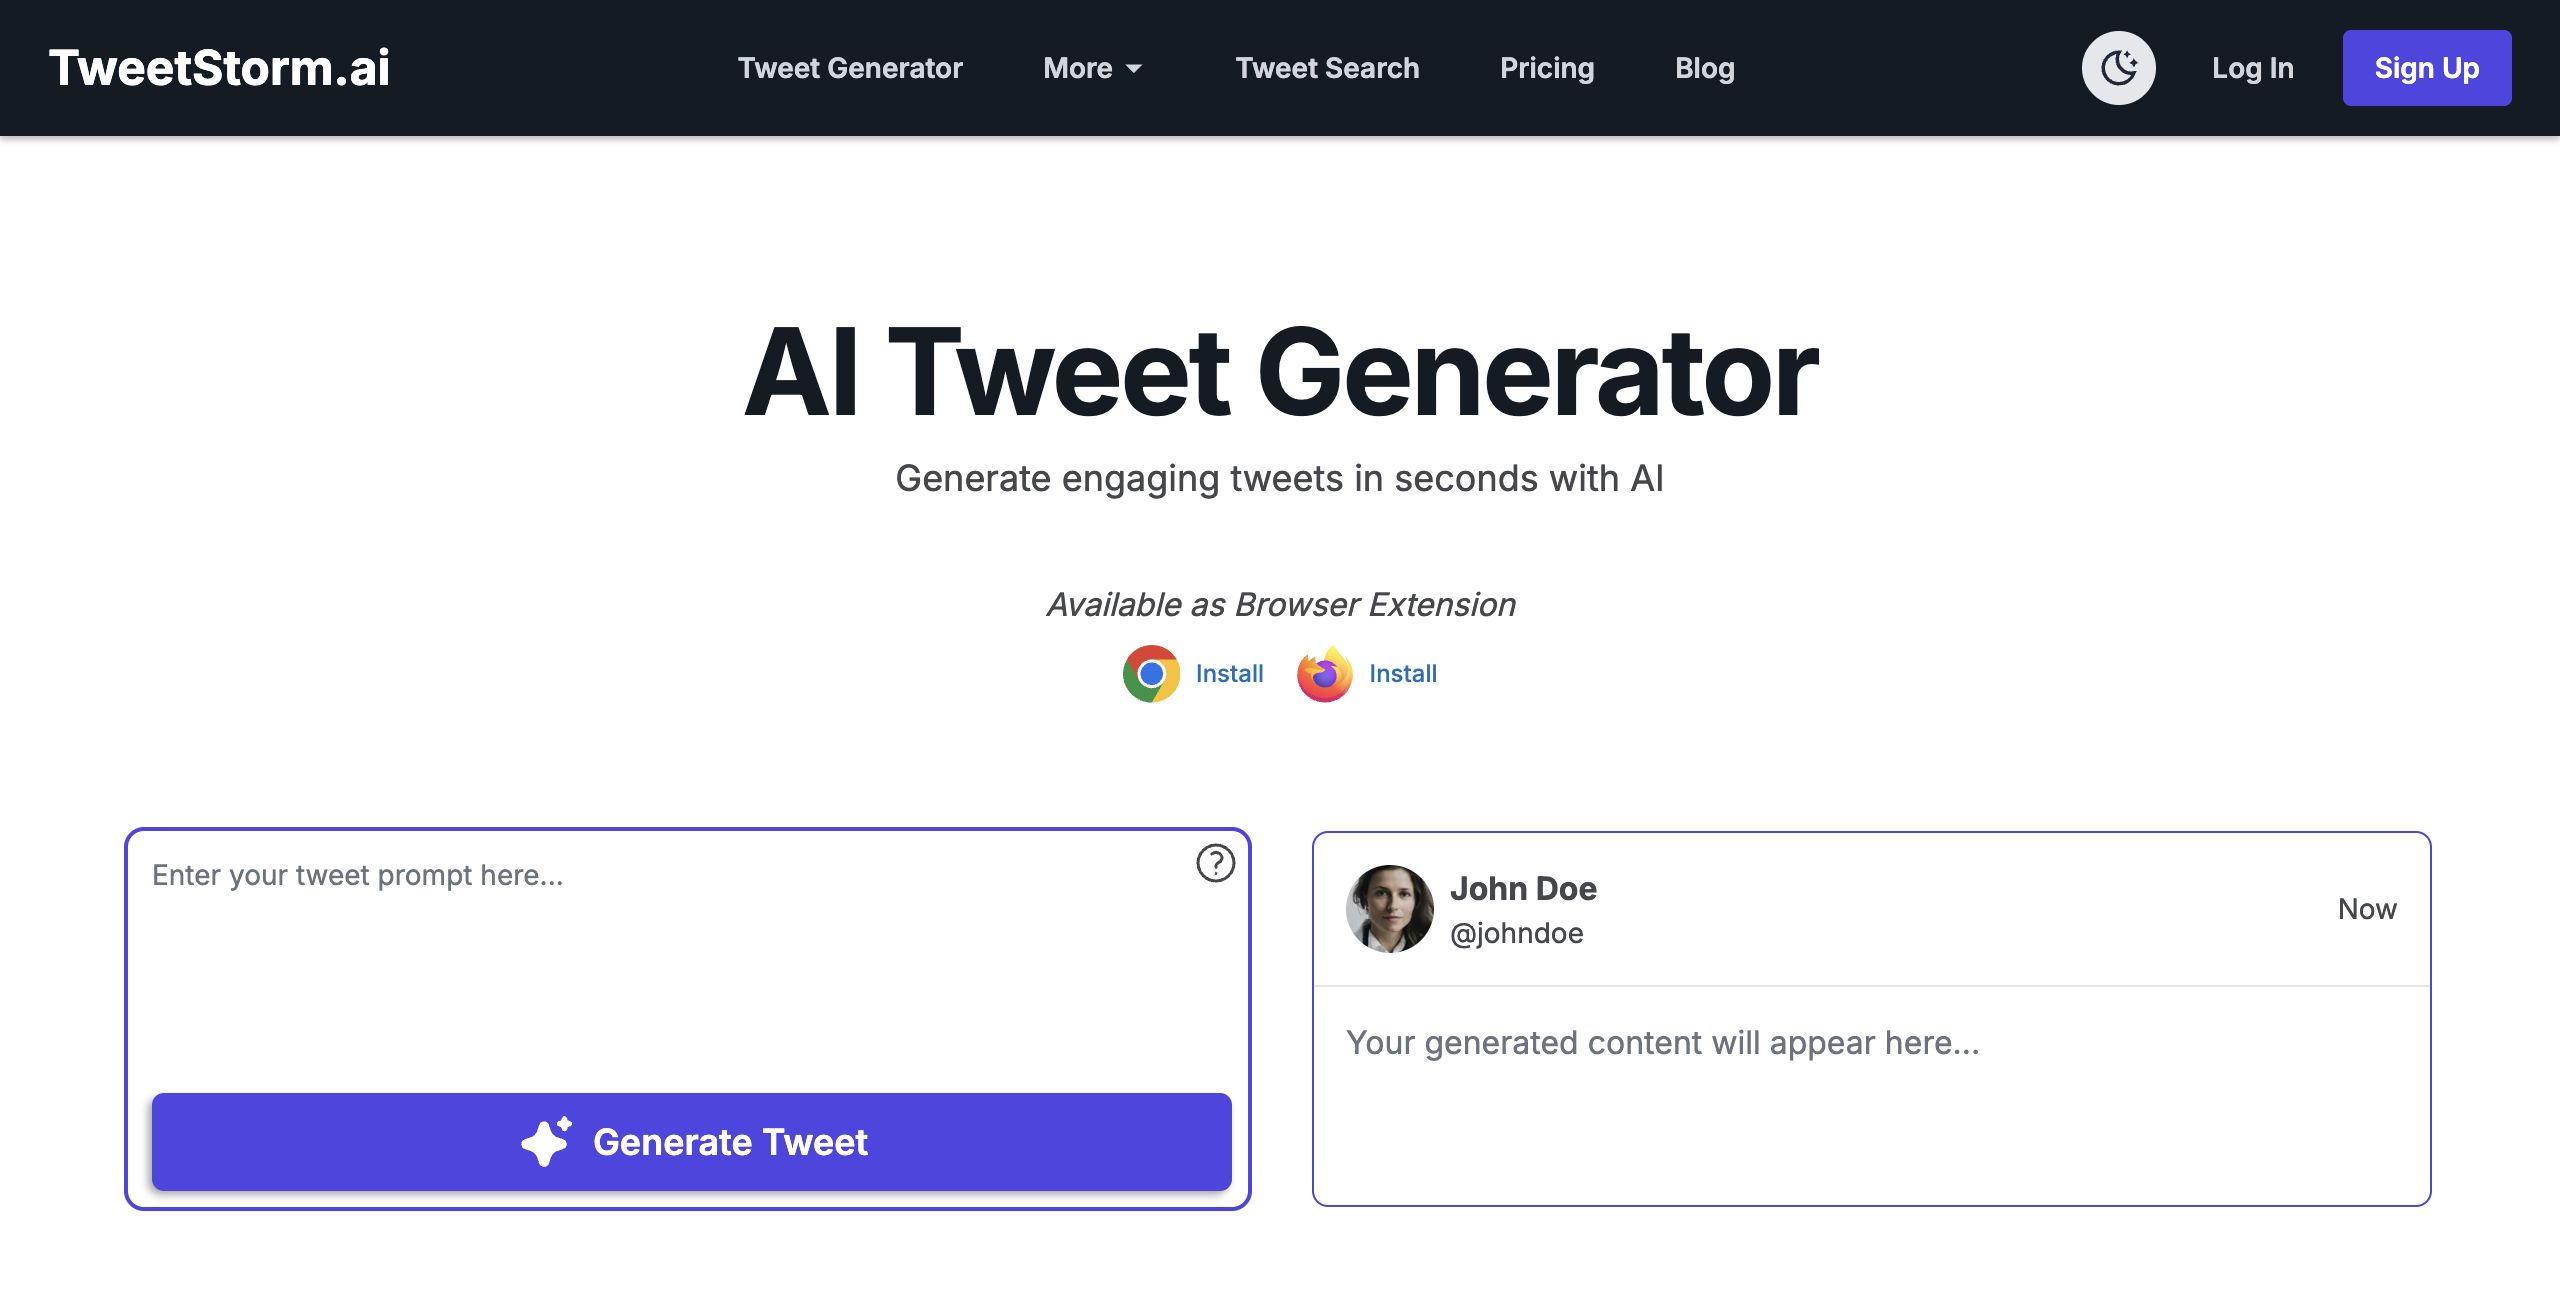Open the Tweet Generator nav item
Viewport: 2560px width, 1304px height.
850,68
